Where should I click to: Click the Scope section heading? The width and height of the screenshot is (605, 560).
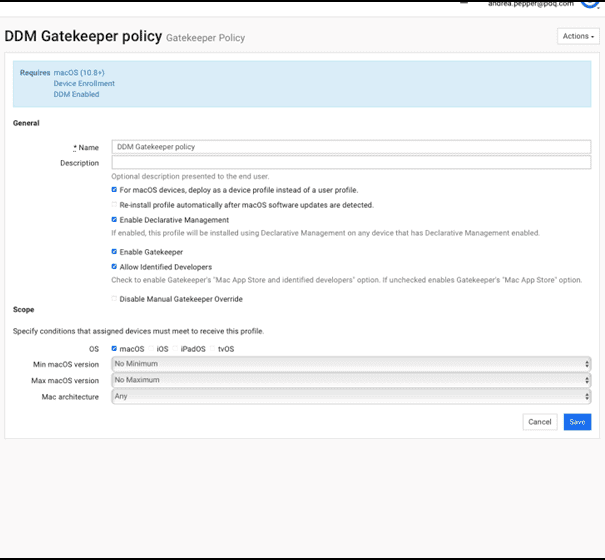[x=24, y=310]
